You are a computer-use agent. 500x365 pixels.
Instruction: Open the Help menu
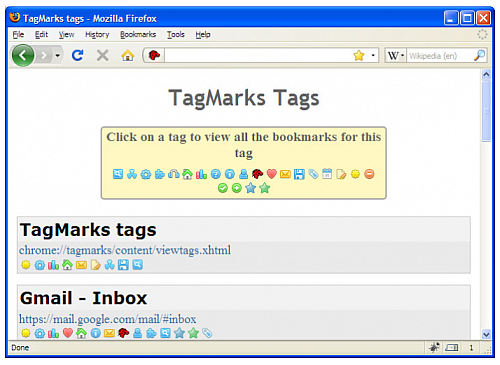(x=203, y=34)
